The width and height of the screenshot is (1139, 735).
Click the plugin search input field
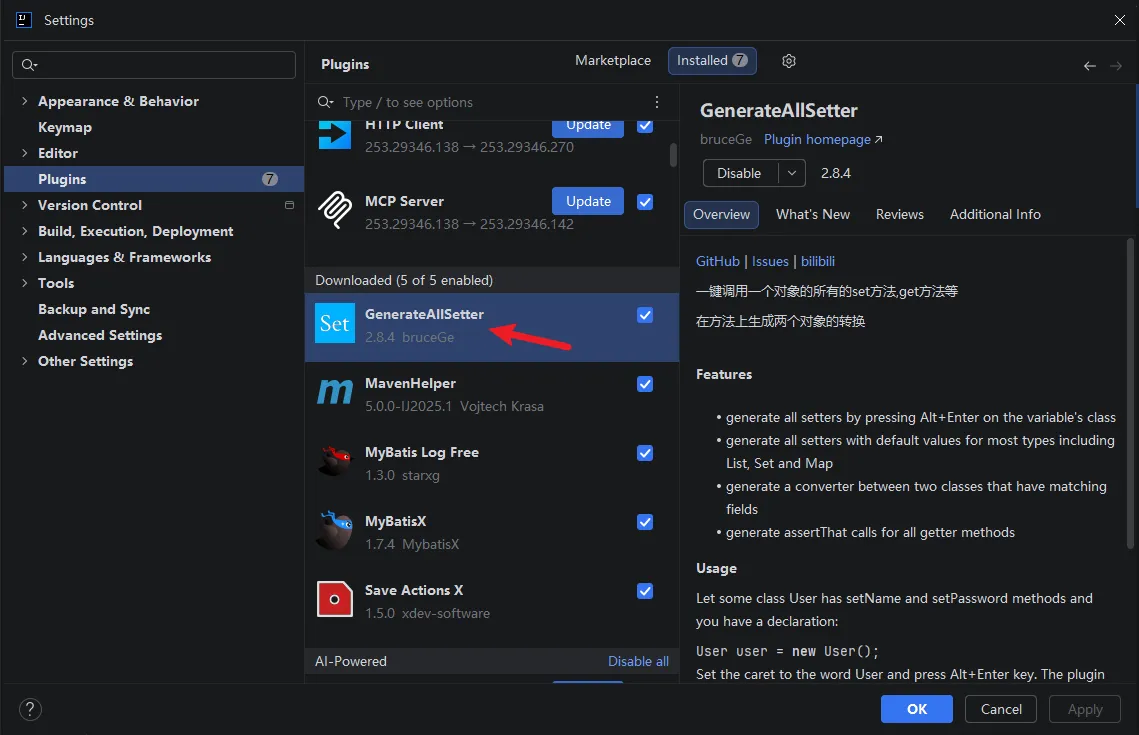point(494,102)
